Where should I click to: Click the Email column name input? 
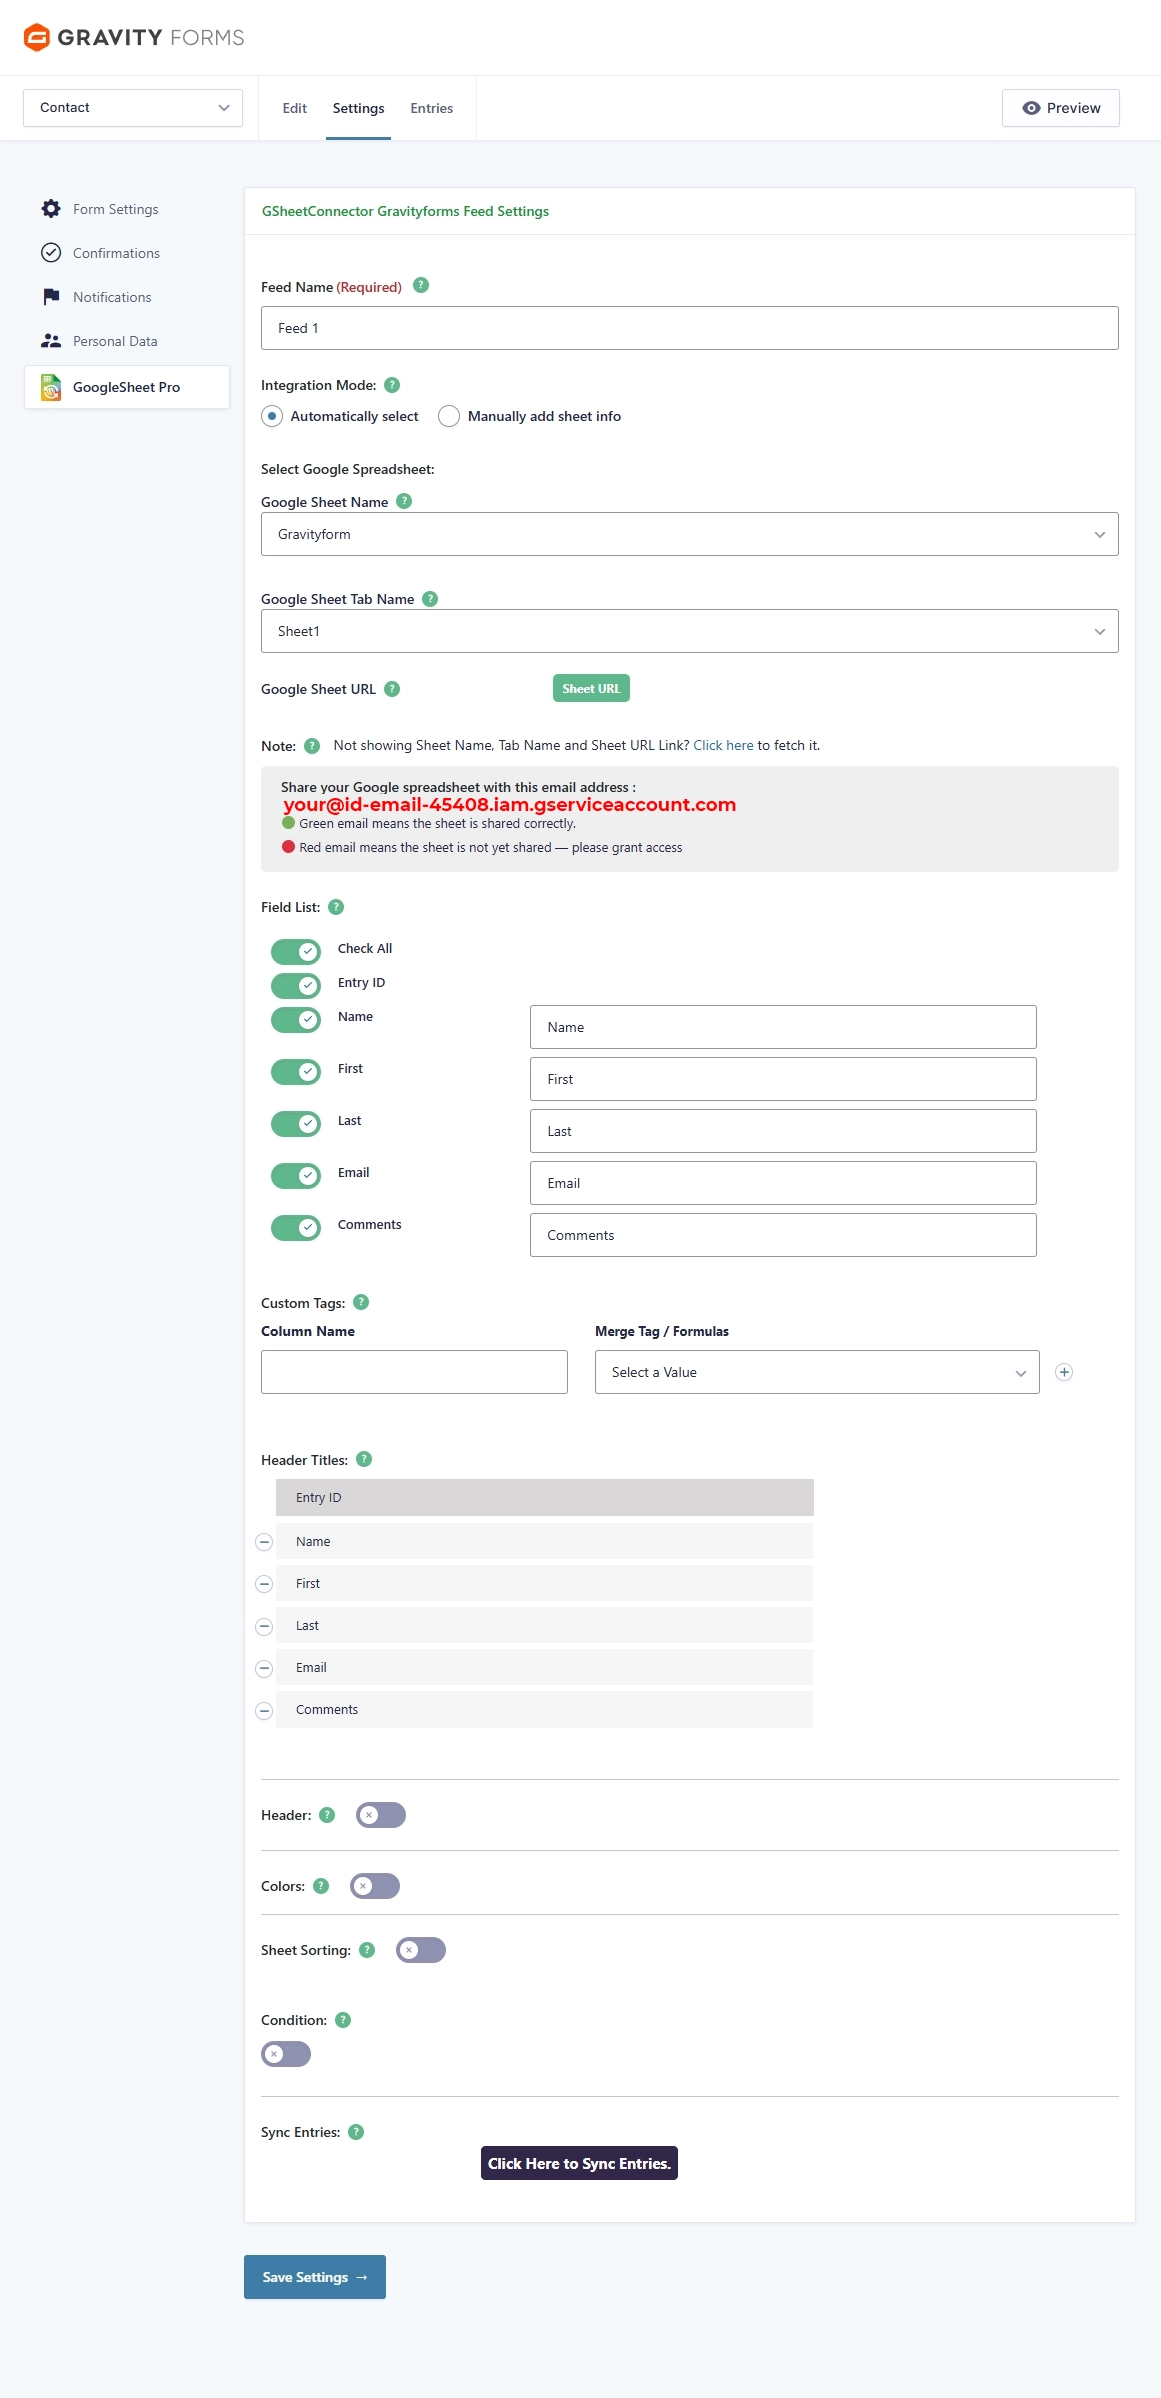783,1183
